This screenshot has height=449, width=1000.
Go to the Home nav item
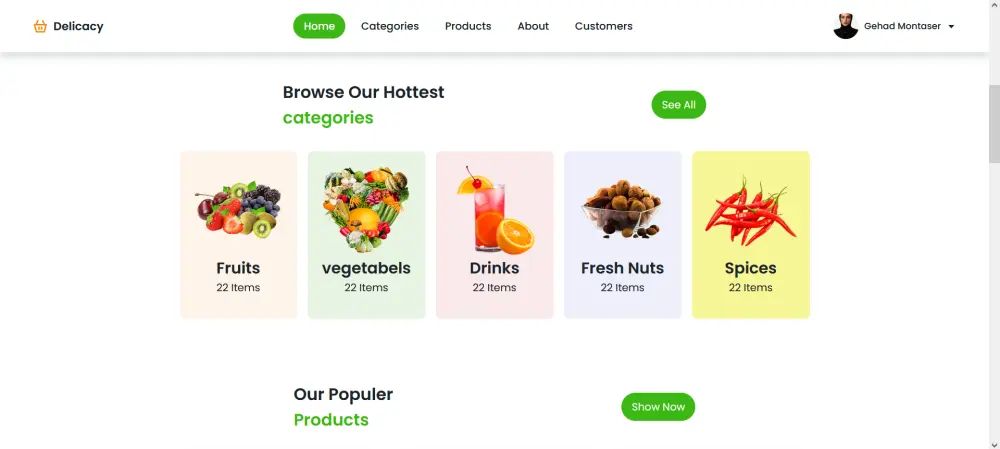pos(319,26)
